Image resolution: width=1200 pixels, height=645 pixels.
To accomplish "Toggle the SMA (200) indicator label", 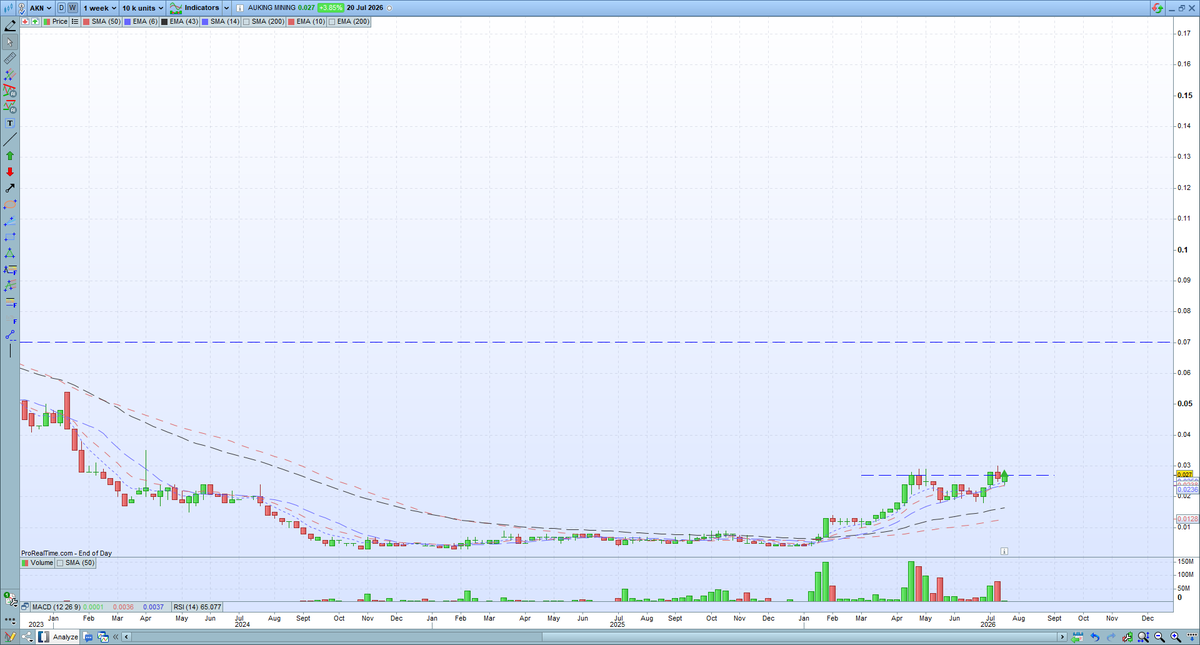I will click(263, 21).
